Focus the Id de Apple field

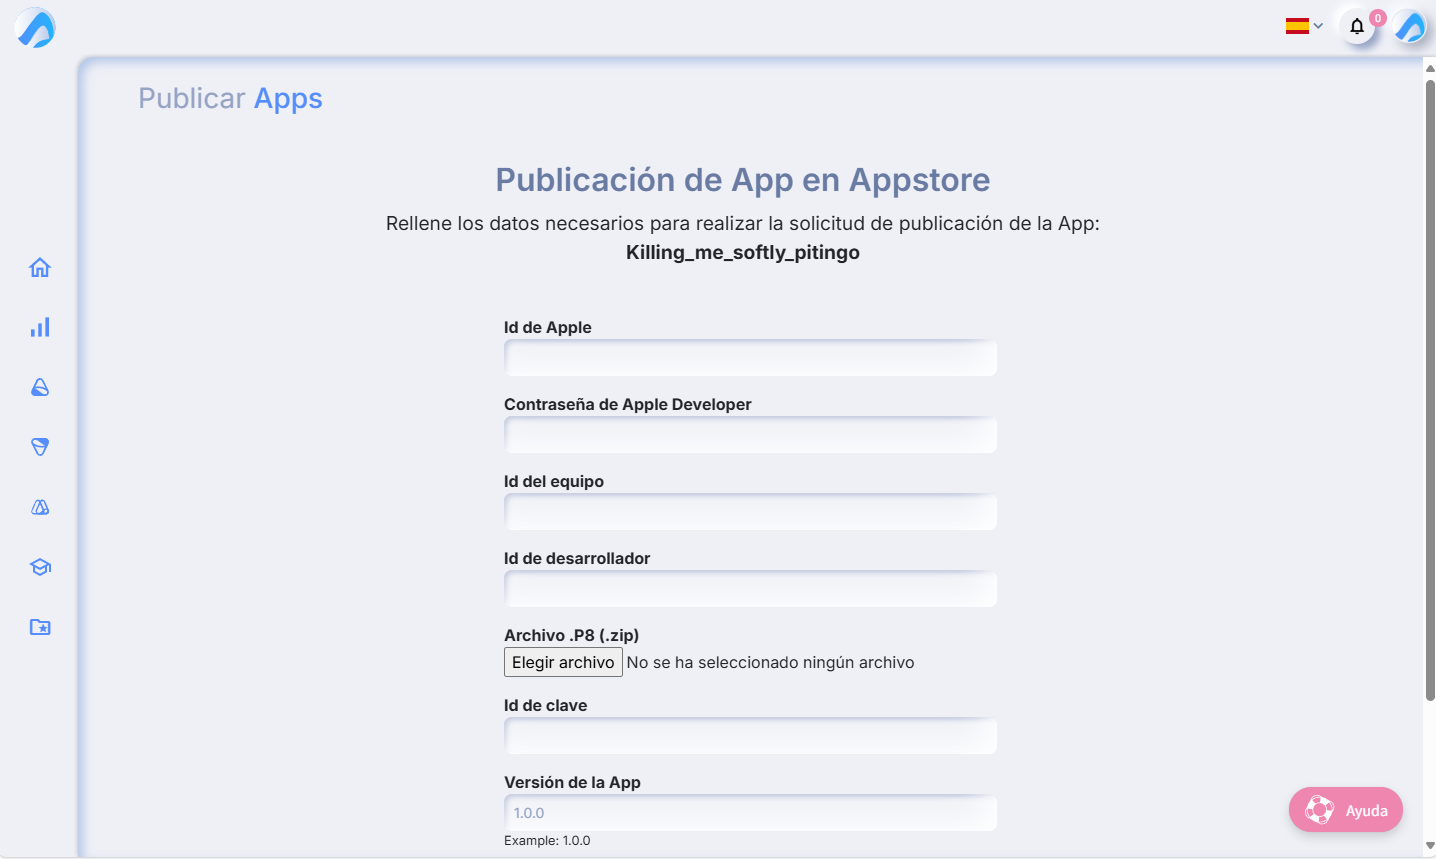pos(750,358)
